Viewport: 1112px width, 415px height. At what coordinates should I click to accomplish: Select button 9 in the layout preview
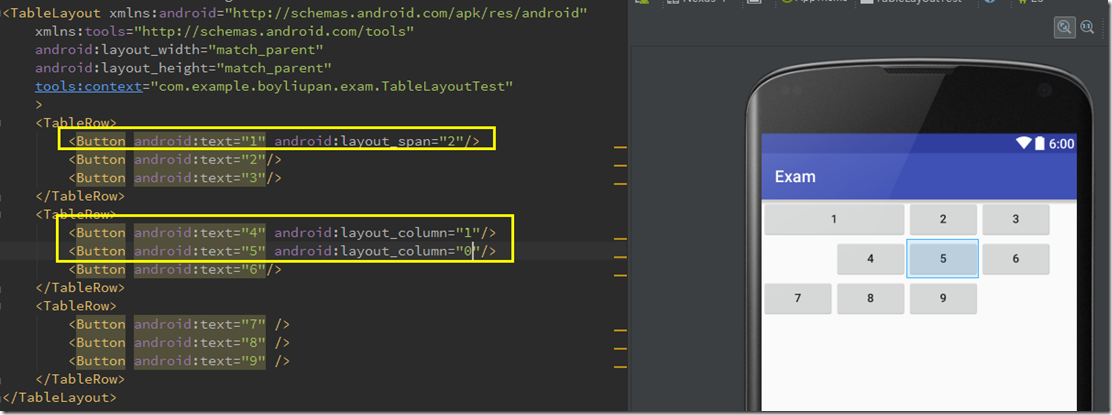[942, 298]
